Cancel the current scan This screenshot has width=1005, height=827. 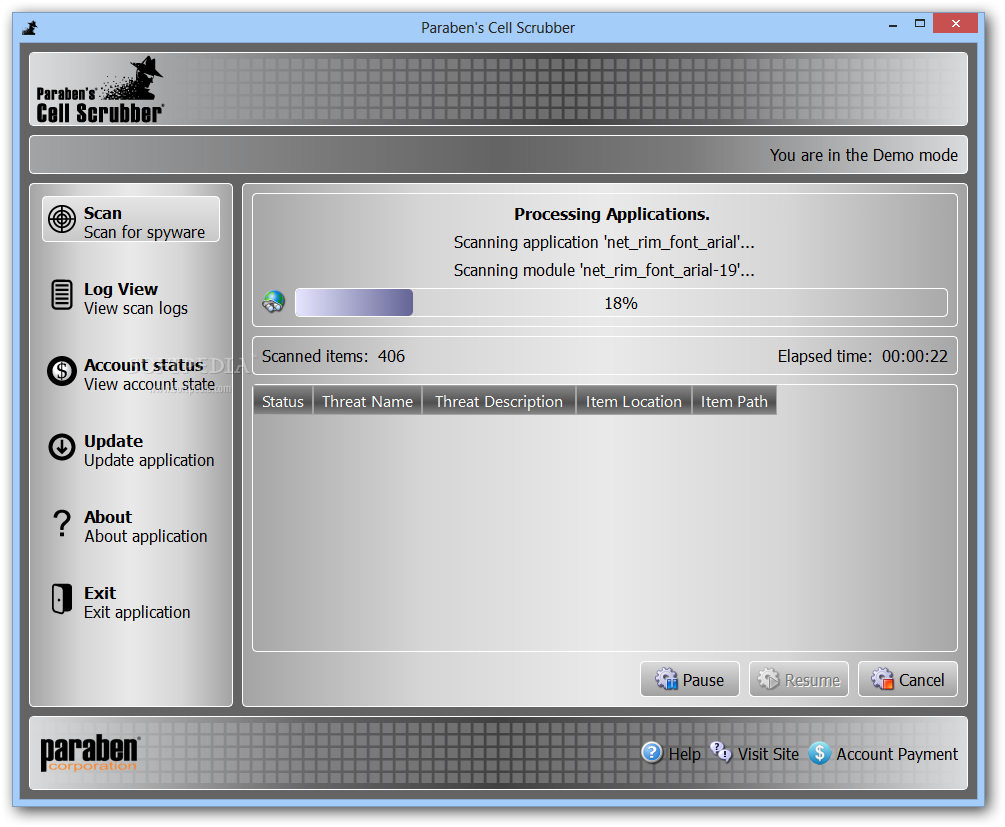tap(908, 680)
